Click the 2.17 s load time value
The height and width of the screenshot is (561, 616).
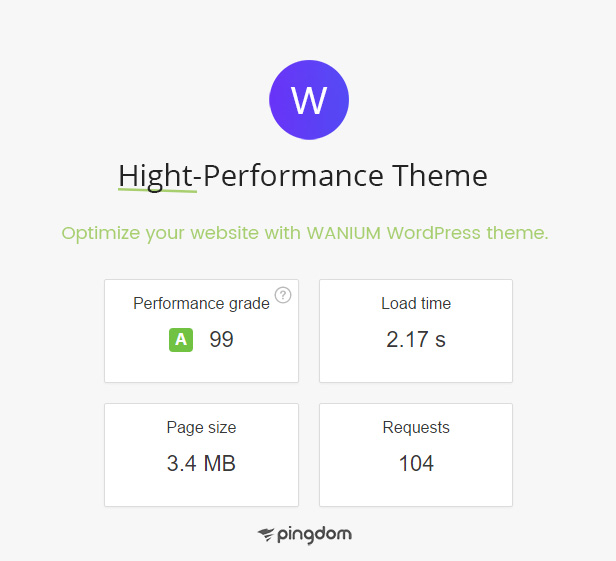click(416, 339)
